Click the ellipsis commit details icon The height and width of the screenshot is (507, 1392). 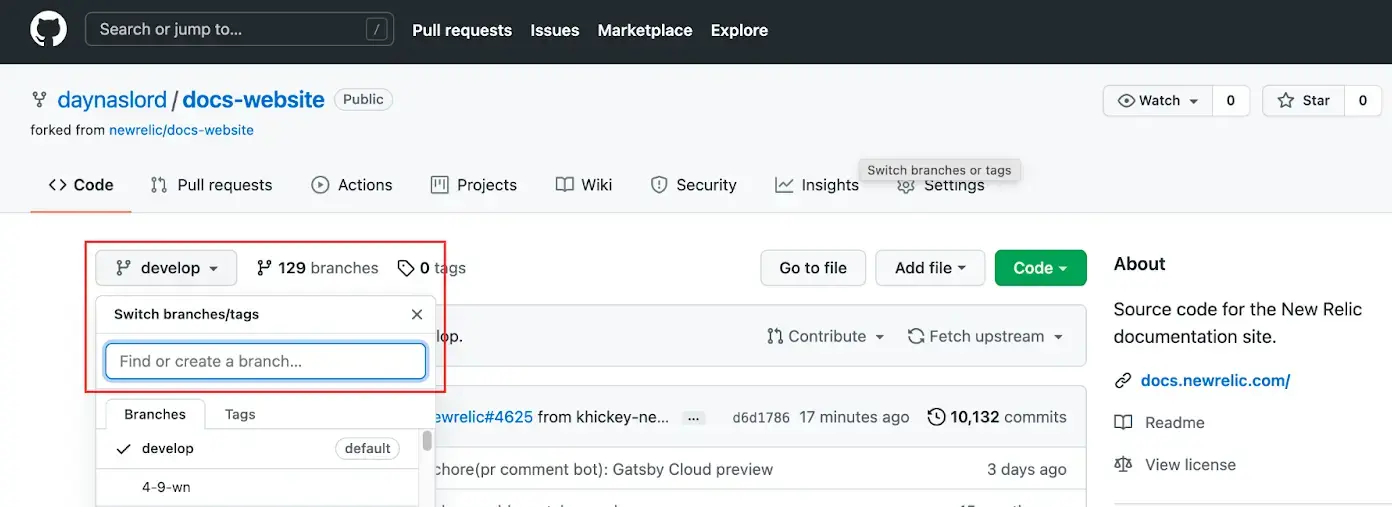695,417
